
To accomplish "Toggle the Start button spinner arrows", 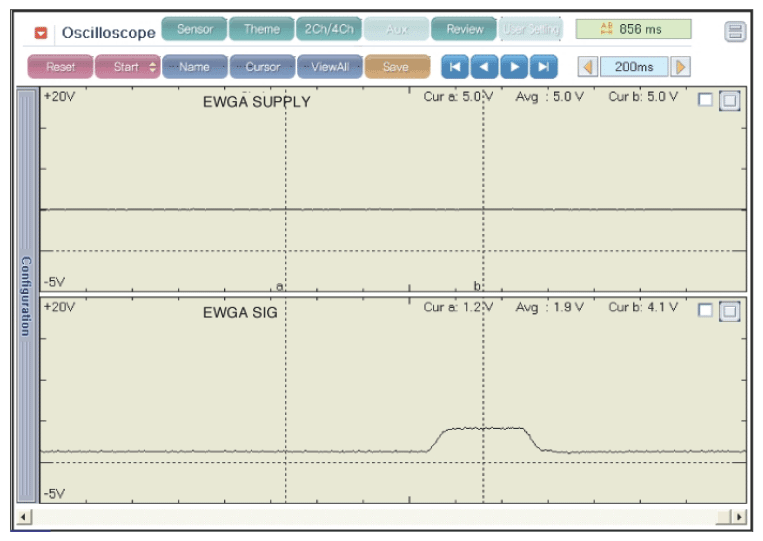I will click(x=152, y=67).
